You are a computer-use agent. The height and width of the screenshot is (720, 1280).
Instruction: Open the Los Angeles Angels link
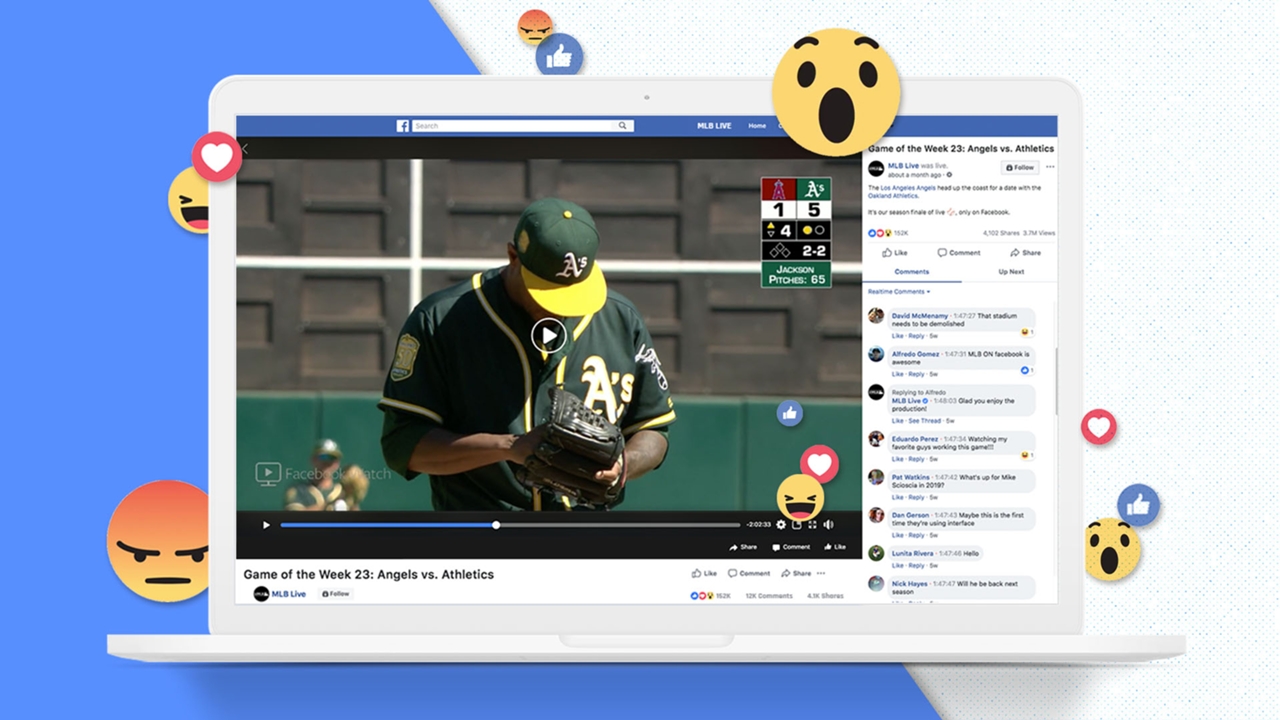906,188
